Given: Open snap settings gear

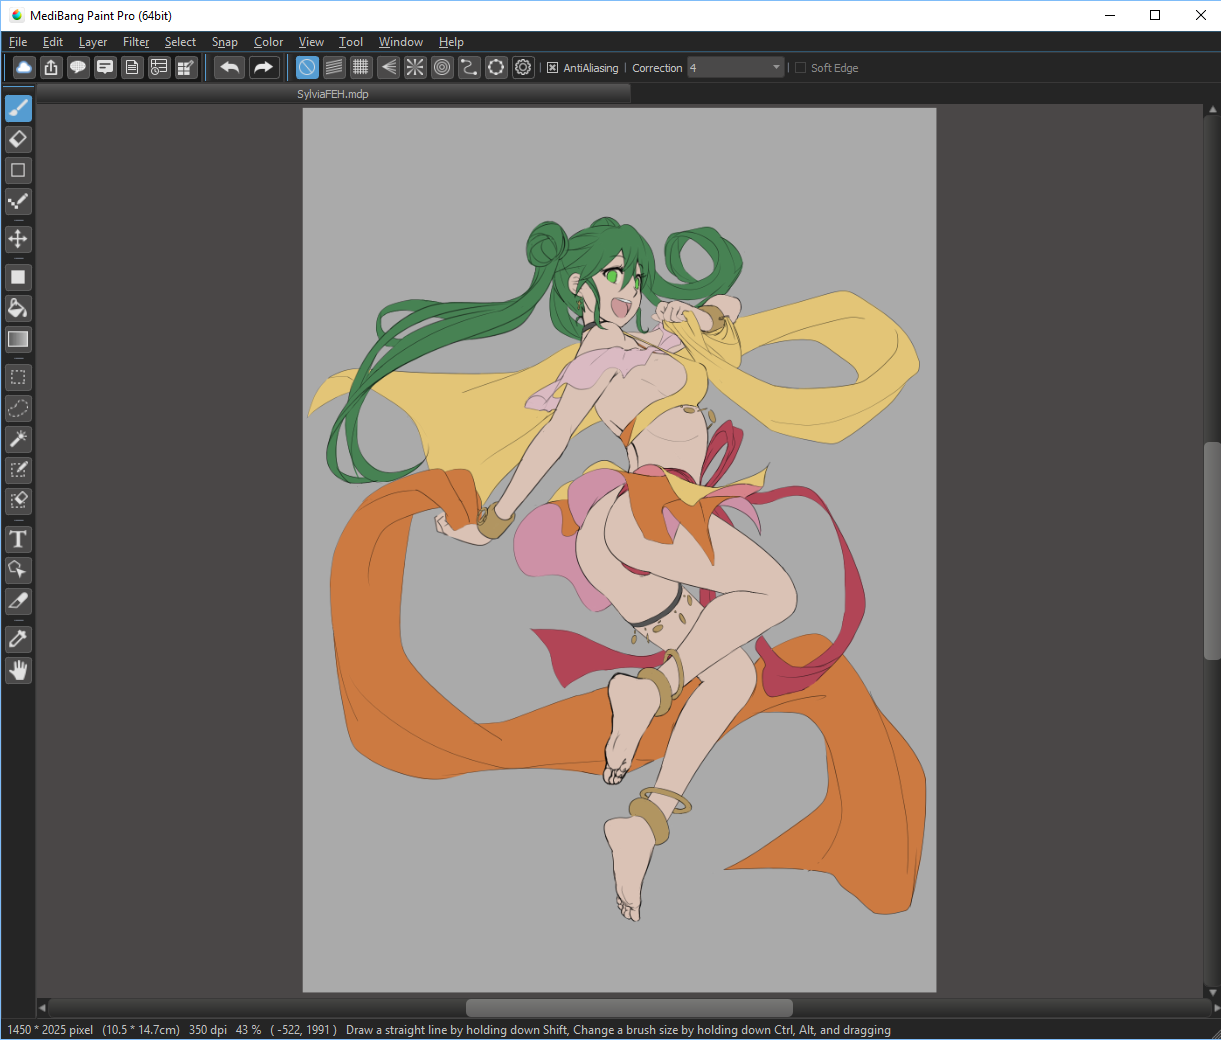Looking at the screenshot, I should [523, 67].
